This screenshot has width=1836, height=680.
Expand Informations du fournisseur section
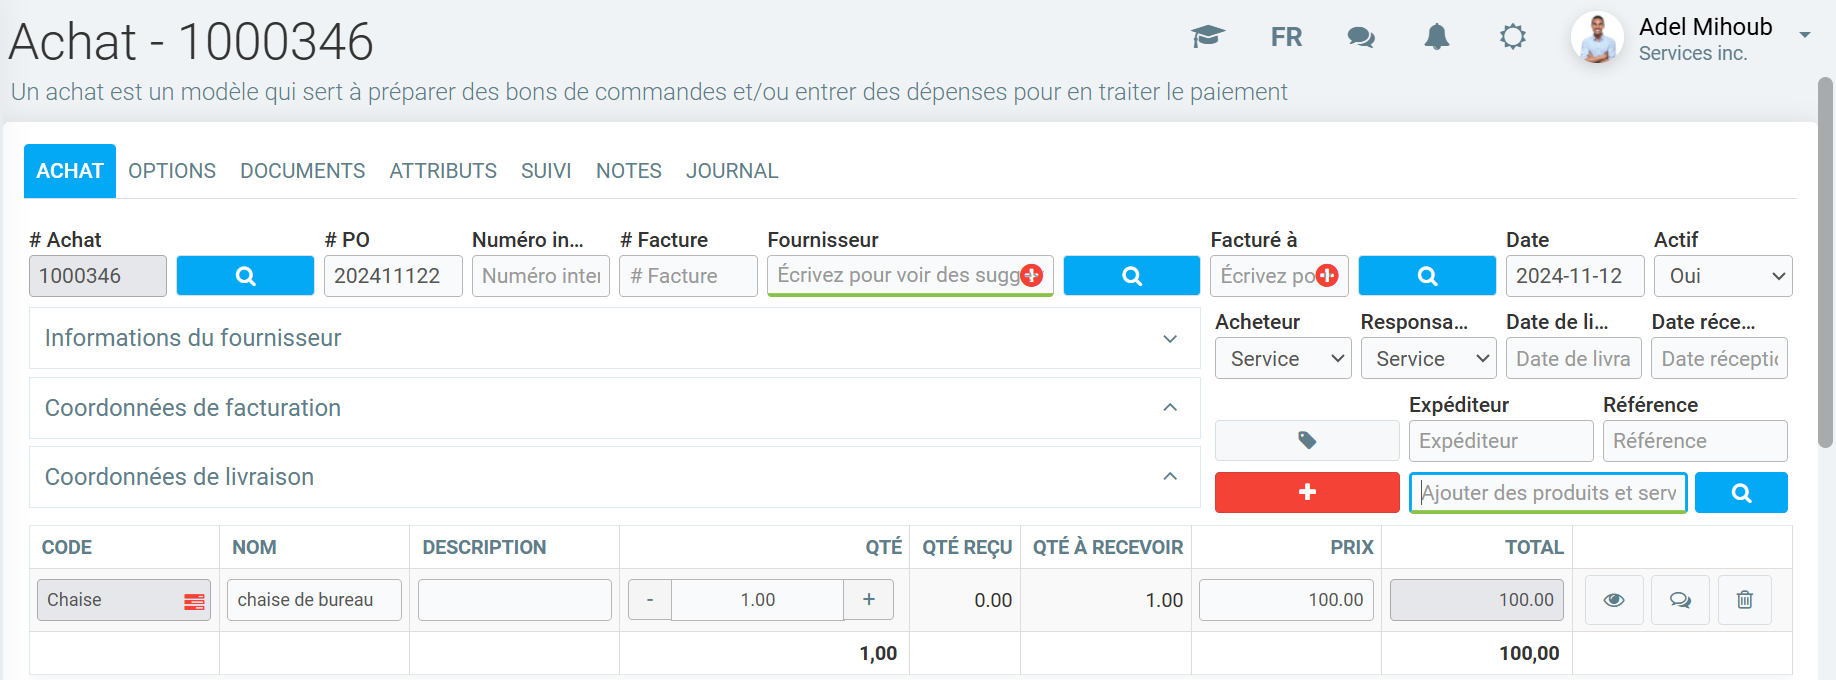(x=1169, y=339)
